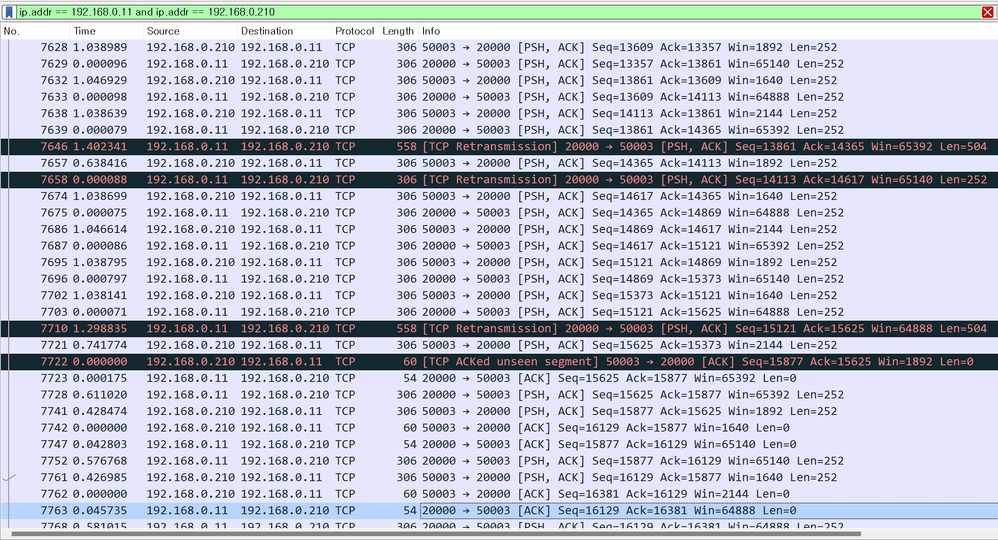Screen dimensions: 998x540
Task: Select packet number 7696
Action: point(499,279)
